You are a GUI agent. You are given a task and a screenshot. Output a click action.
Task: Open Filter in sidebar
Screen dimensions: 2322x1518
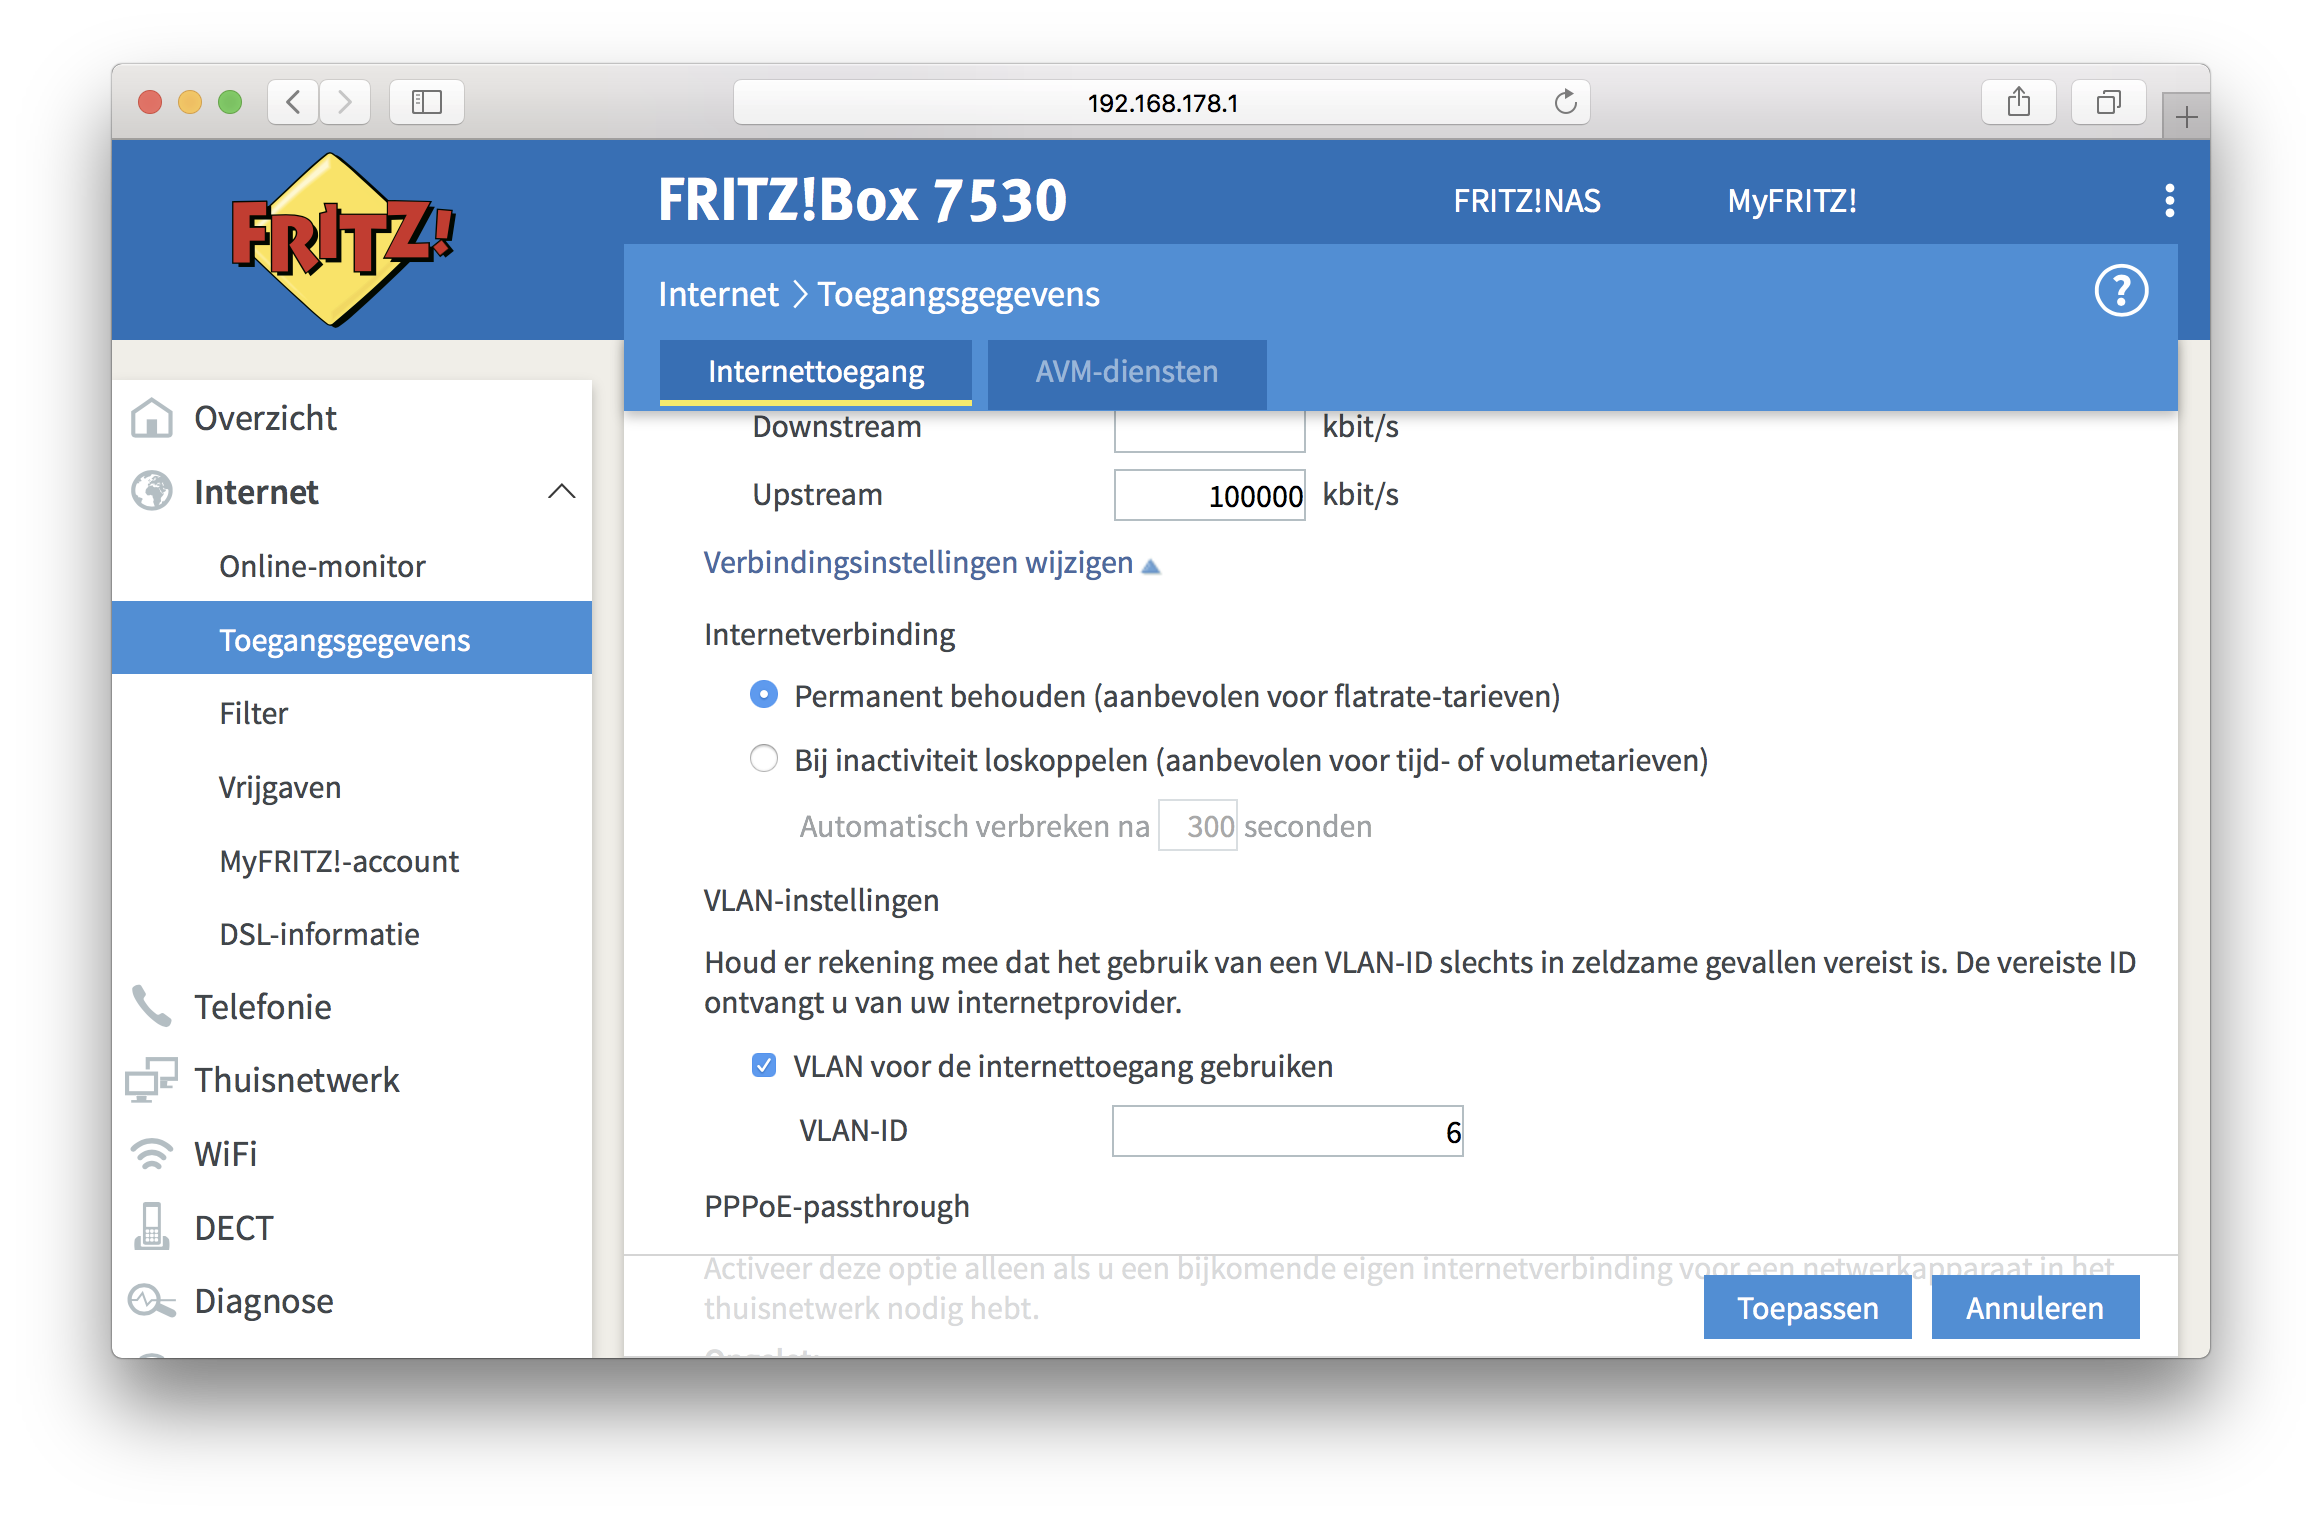254,713
